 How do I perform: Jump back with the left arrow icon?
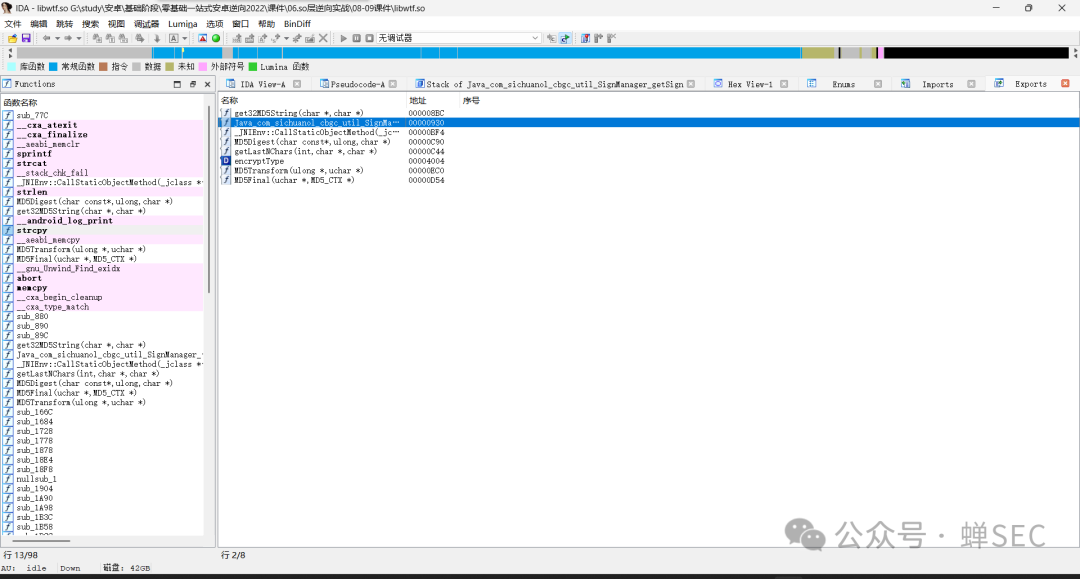tap(46, 39)
